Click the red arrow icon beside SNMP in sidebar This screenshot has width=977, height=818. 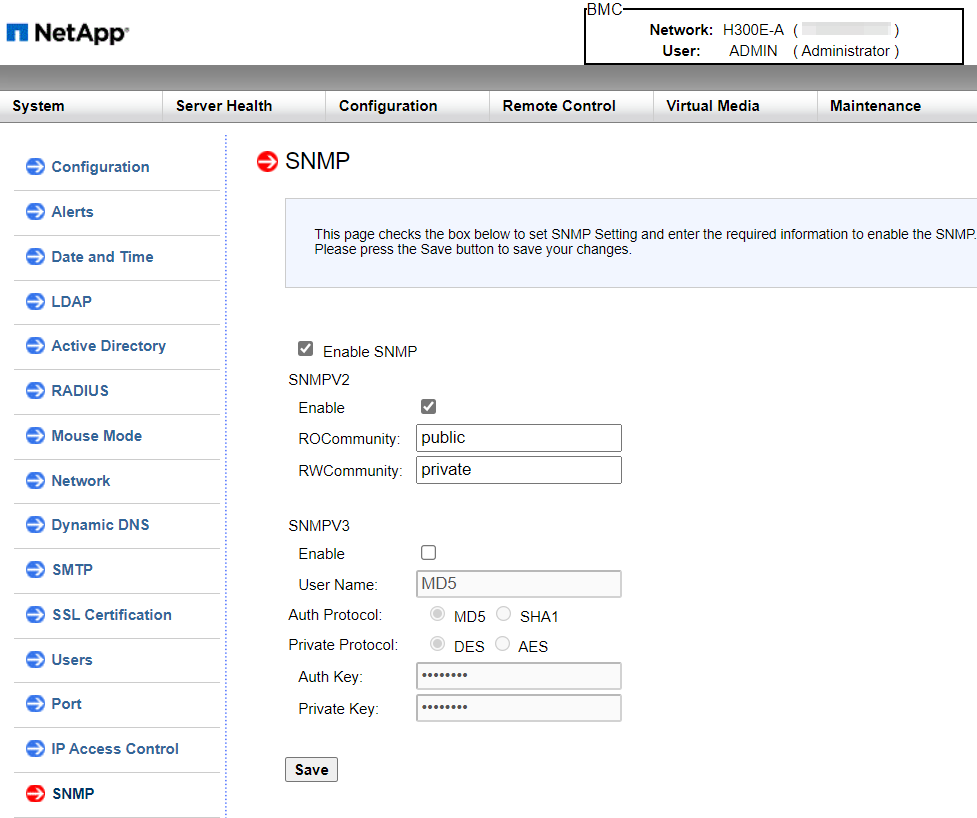(x=36, y=793)
